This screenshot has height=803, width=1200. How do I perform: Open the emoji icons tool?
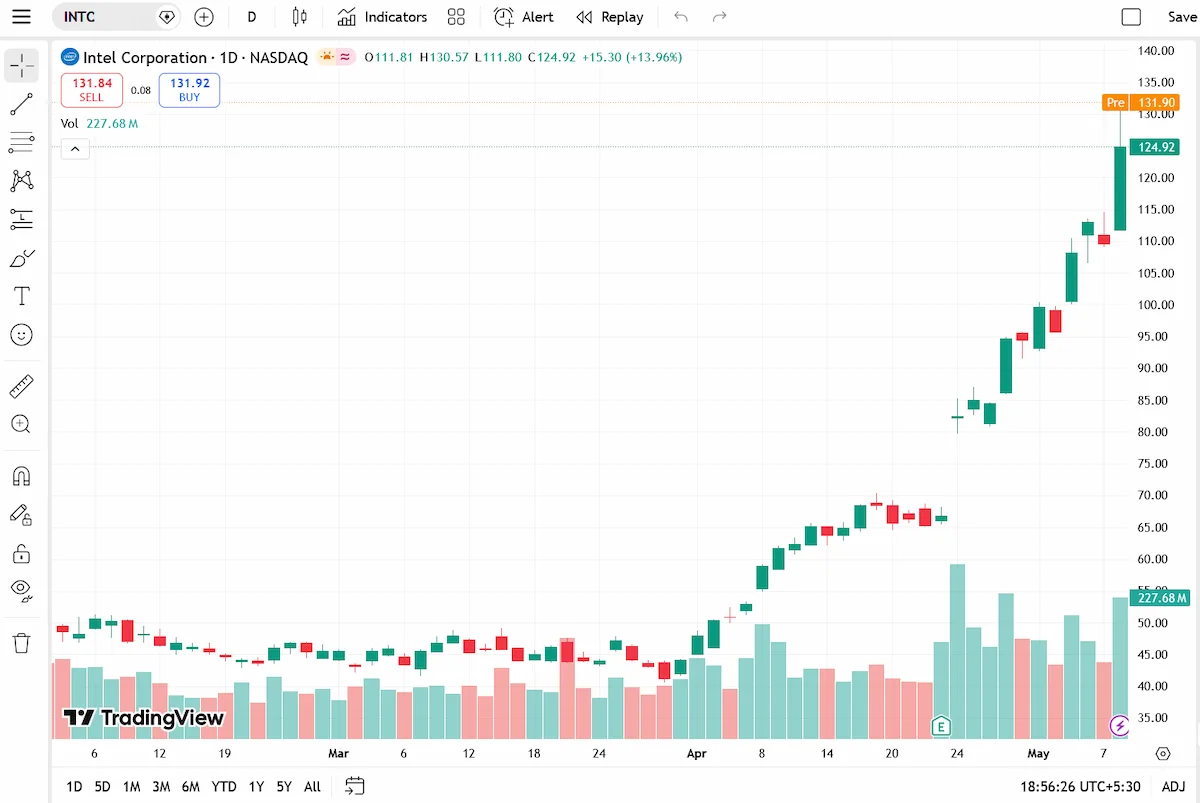pyautogui.click(x=21, y=335)
